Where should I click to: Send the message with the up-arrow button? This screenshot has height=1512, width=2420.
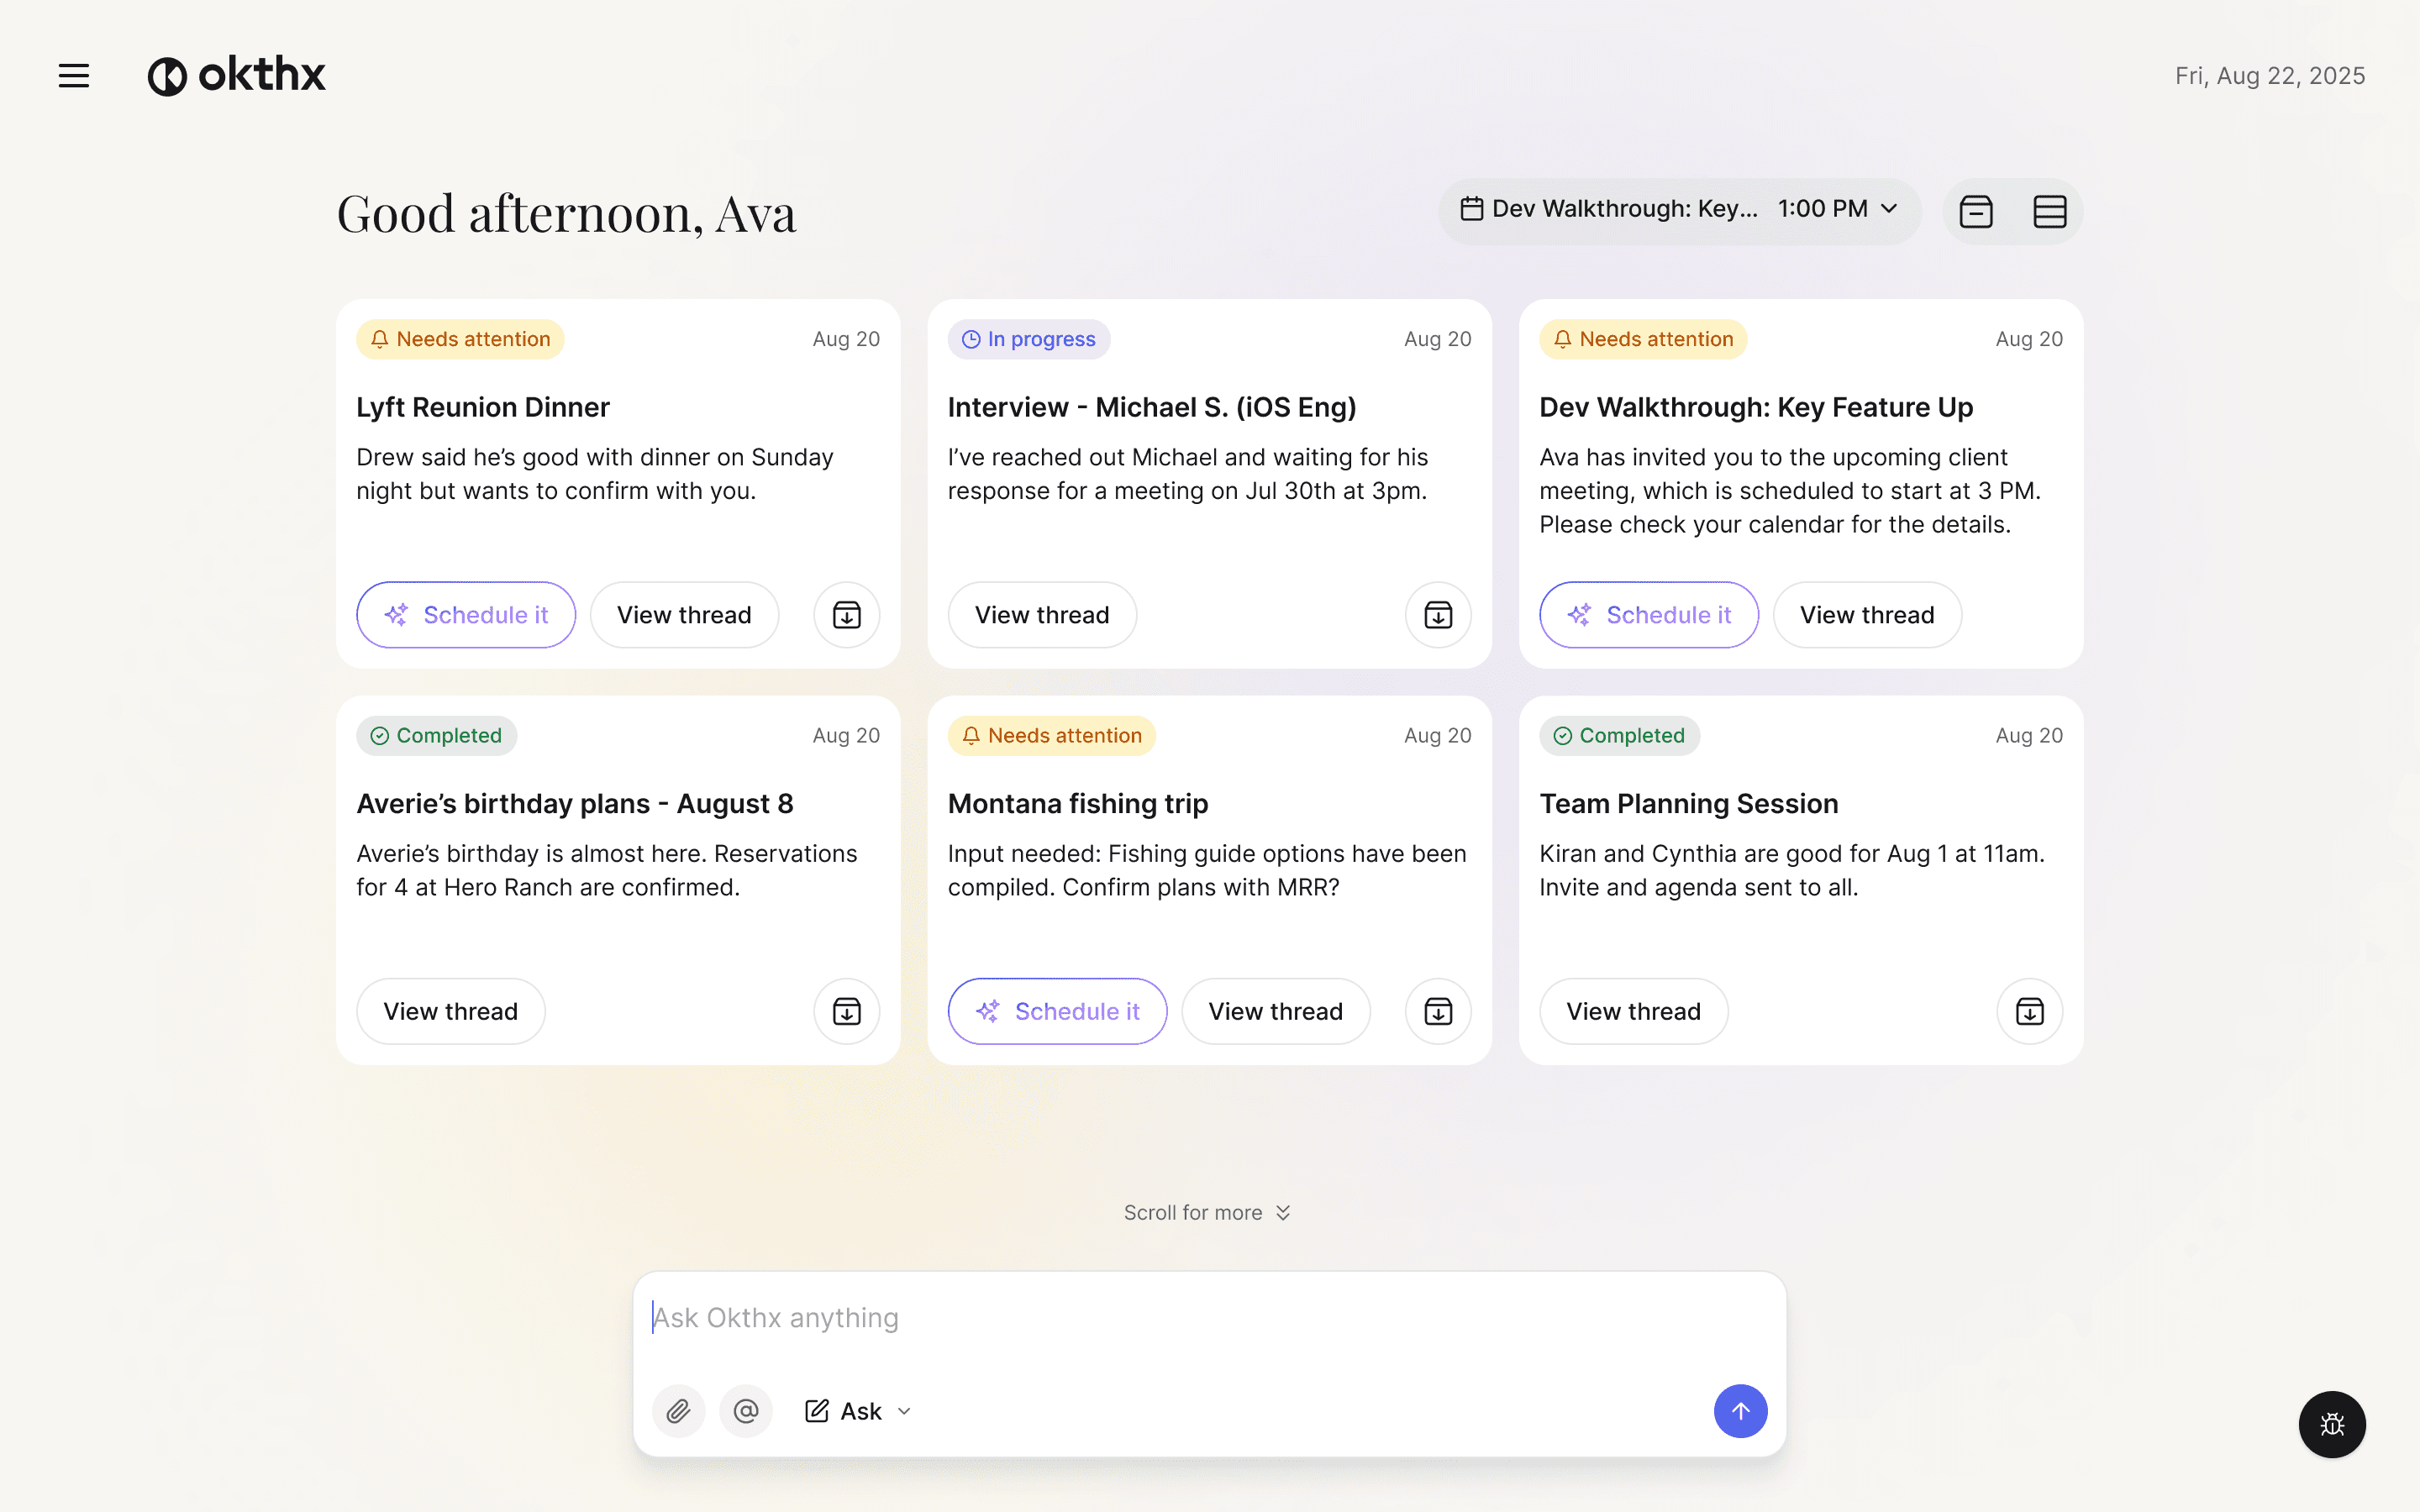1739,1410
